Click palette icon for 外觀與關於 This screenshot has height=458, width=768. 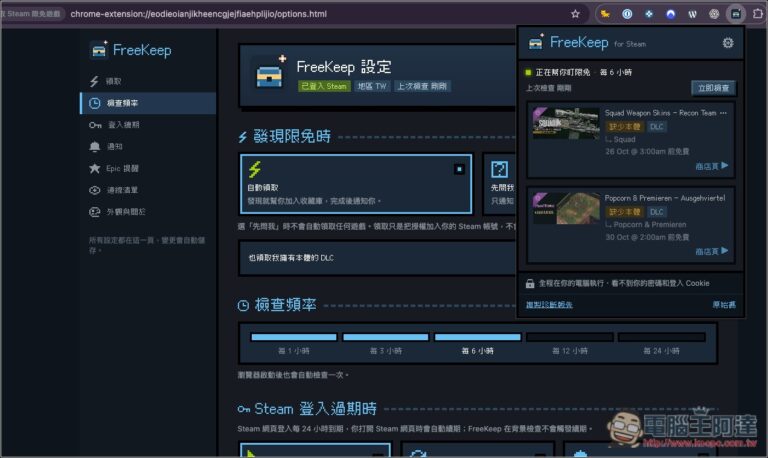[95, 212]
